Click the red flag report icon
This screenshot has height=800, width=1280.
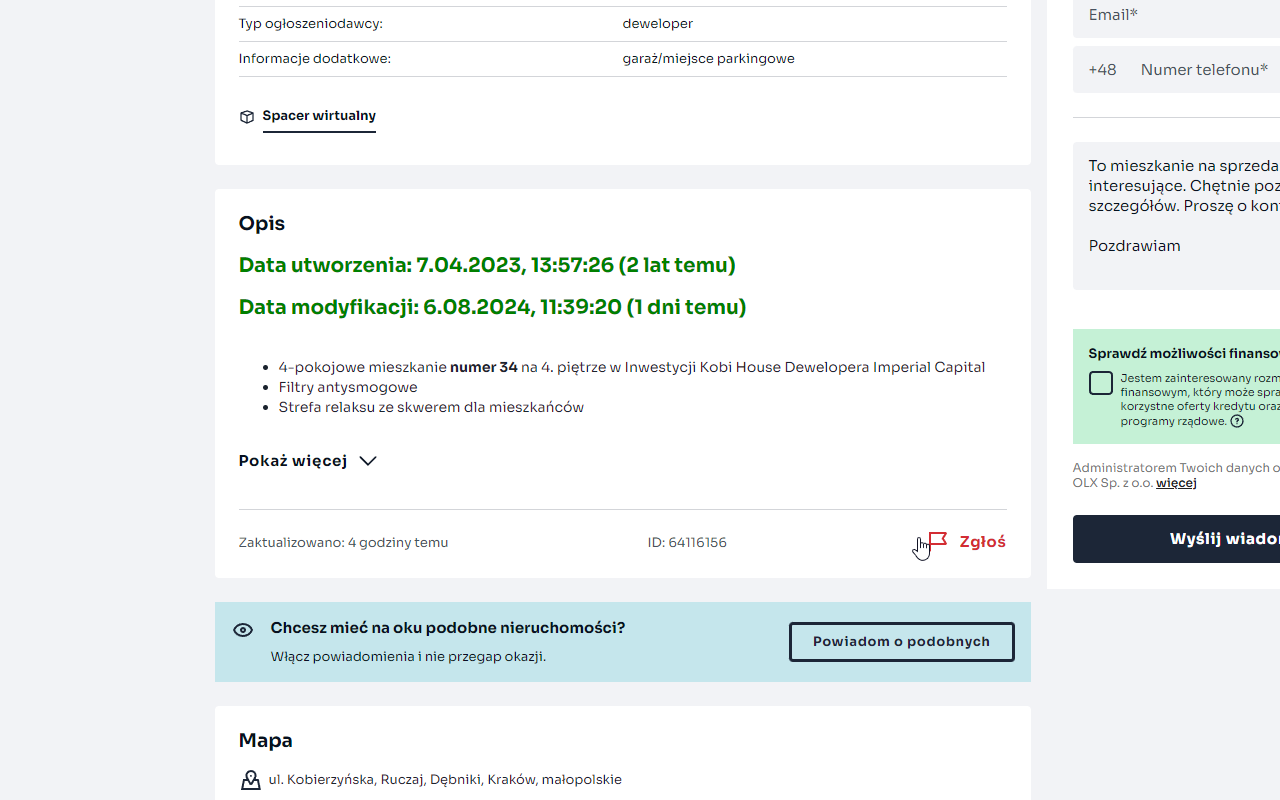point(938,541)
